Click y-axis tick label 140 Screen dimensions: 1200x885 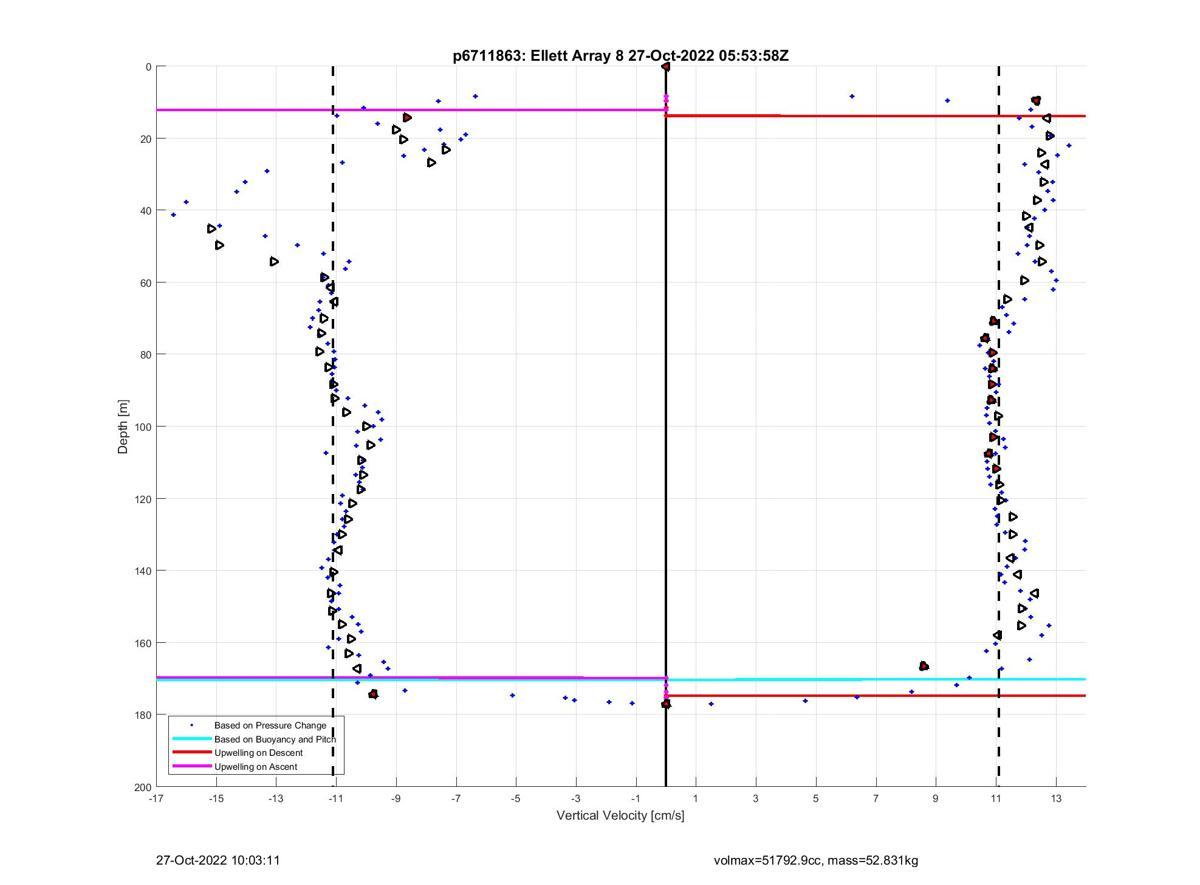(142, 571)
